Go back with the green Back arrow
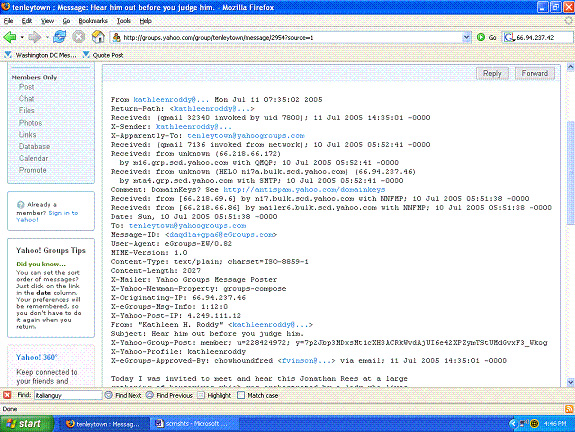575x432 pixels. coord(10,37)
